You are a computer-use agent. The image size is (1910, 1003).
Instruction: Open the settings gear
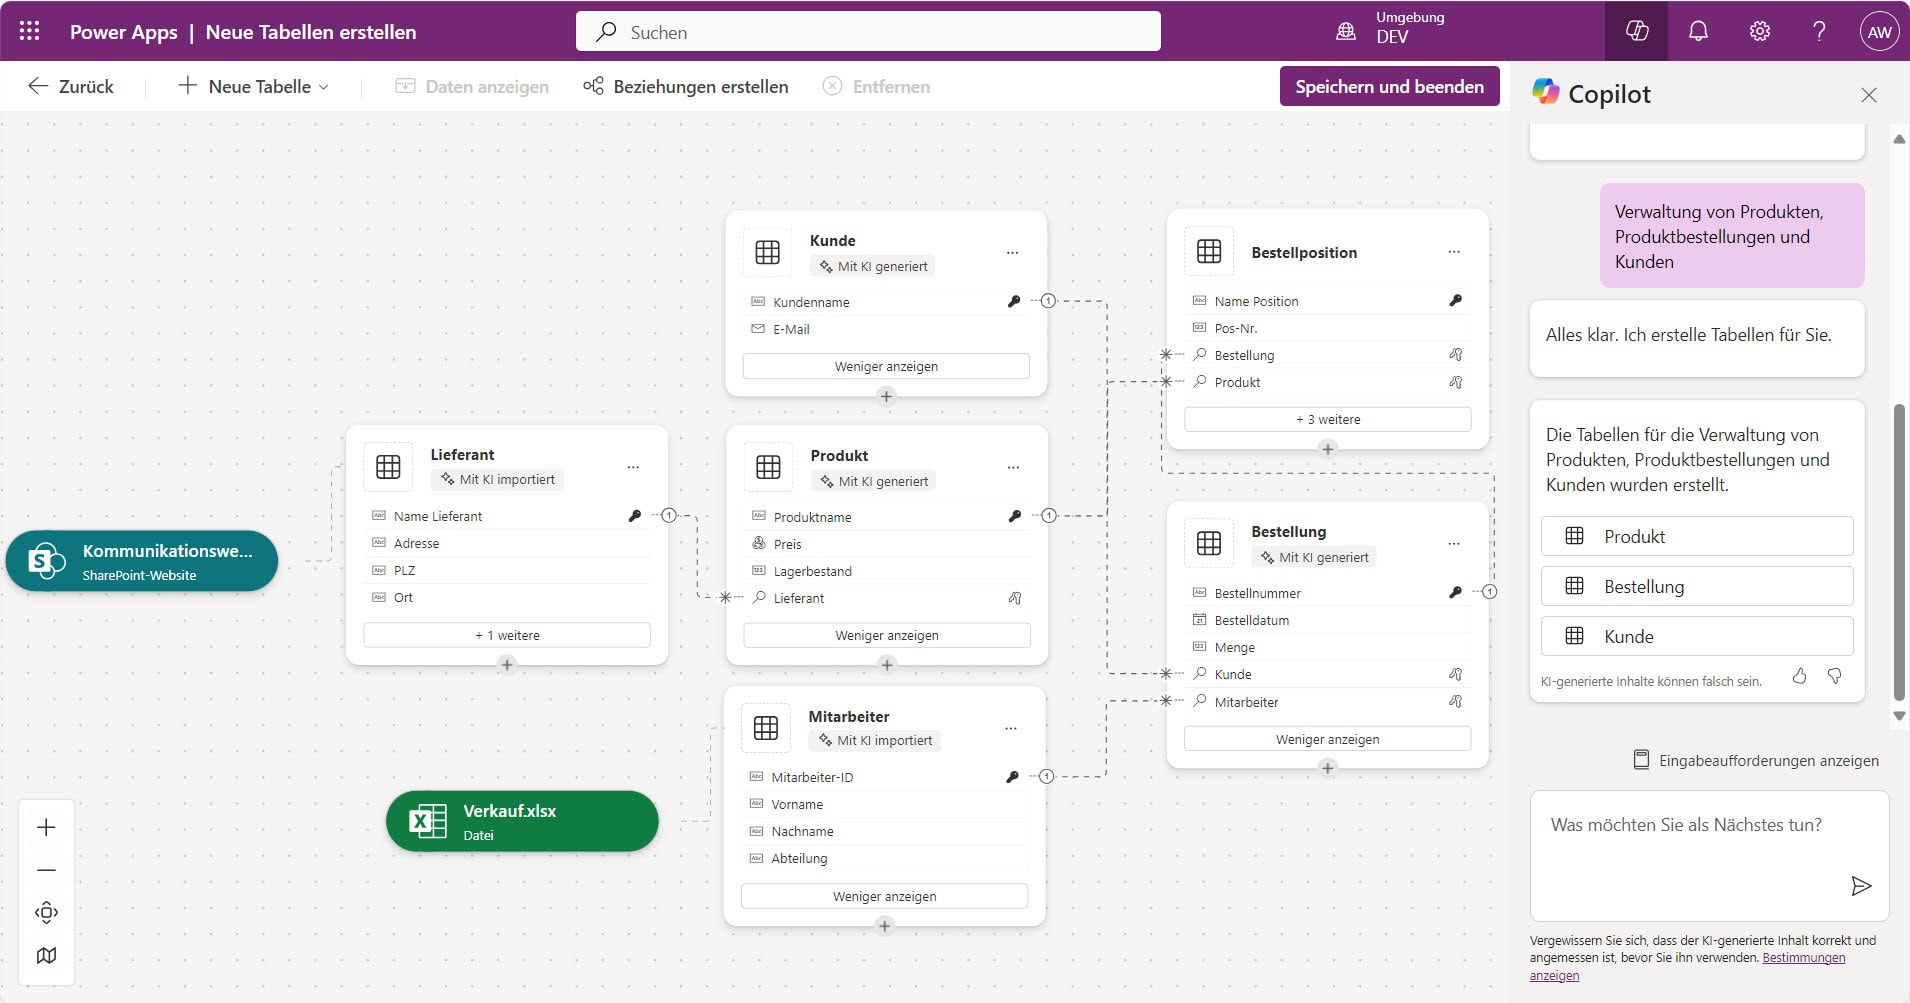[x=1759, y=31]
